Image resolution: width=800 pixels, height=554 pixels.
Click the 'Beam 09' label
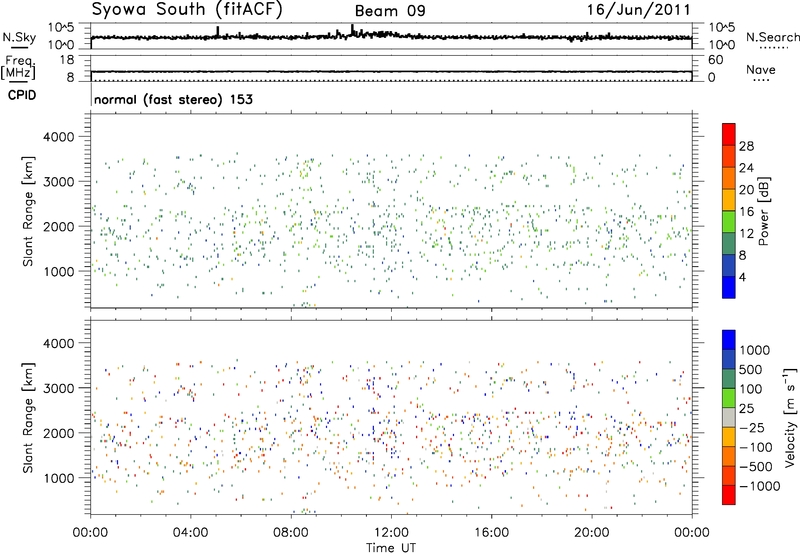(x=390, y=11)
